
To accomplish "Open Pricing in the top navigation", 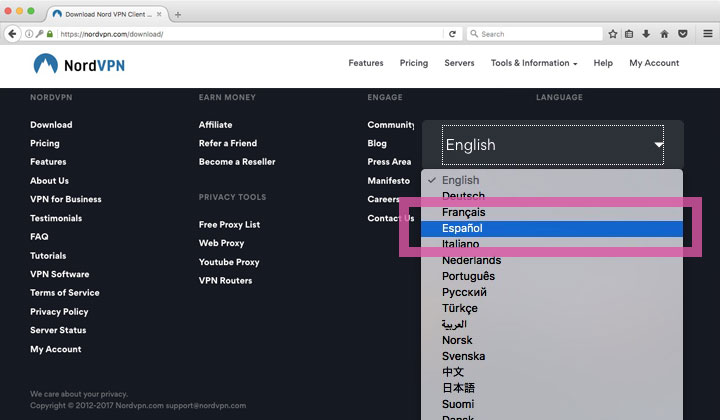I will coord(414,63).
